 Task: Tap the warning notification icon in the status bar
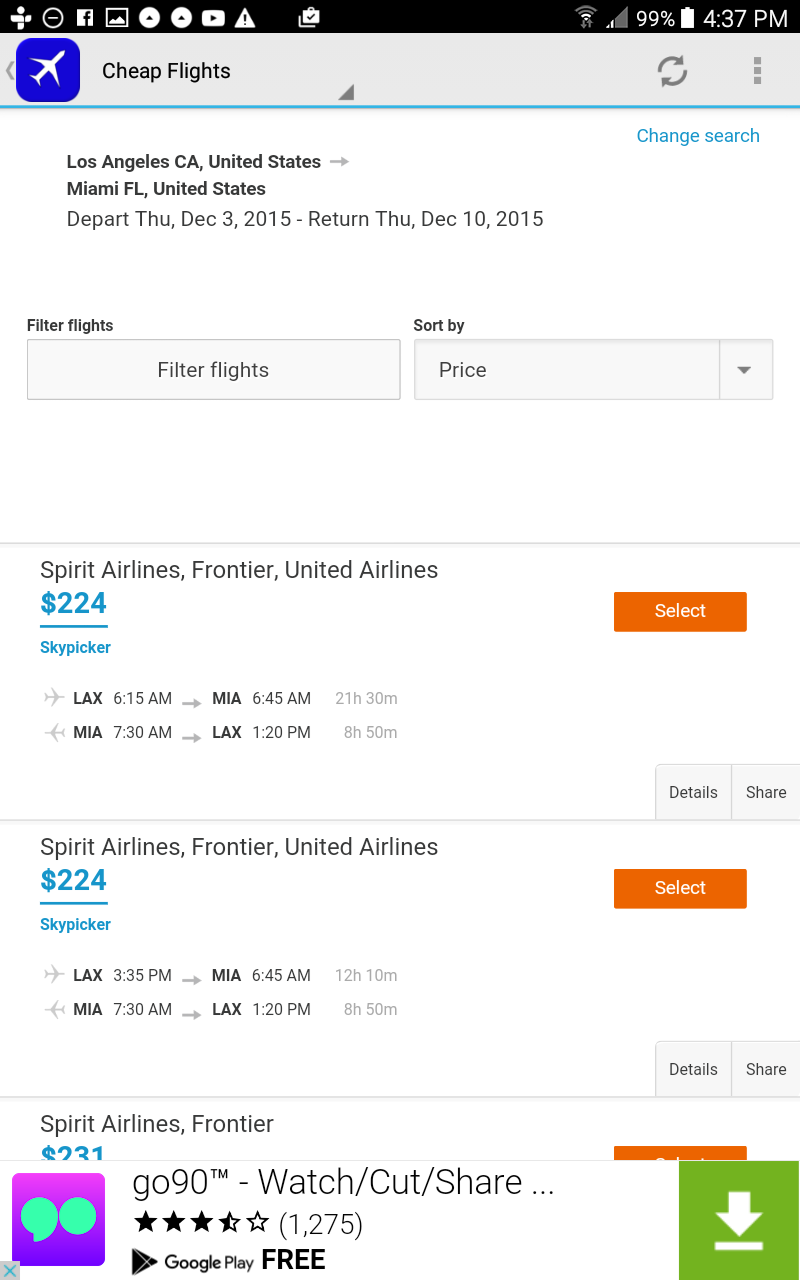pyautogui.click(x=246, y=17)
